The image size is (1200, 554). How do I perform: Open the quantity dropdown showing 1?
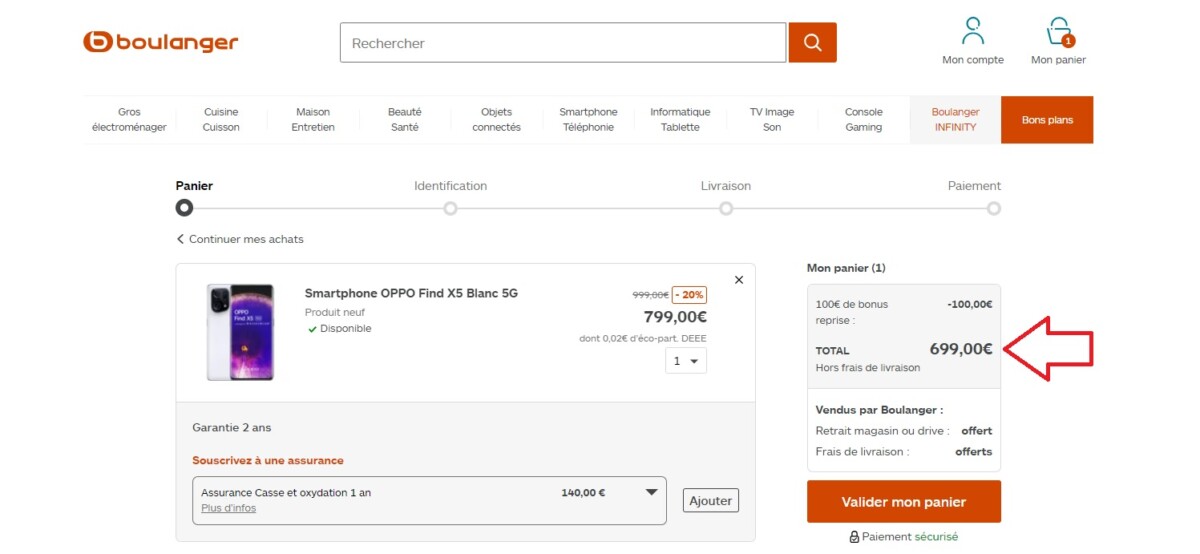(x=686, y=361)
